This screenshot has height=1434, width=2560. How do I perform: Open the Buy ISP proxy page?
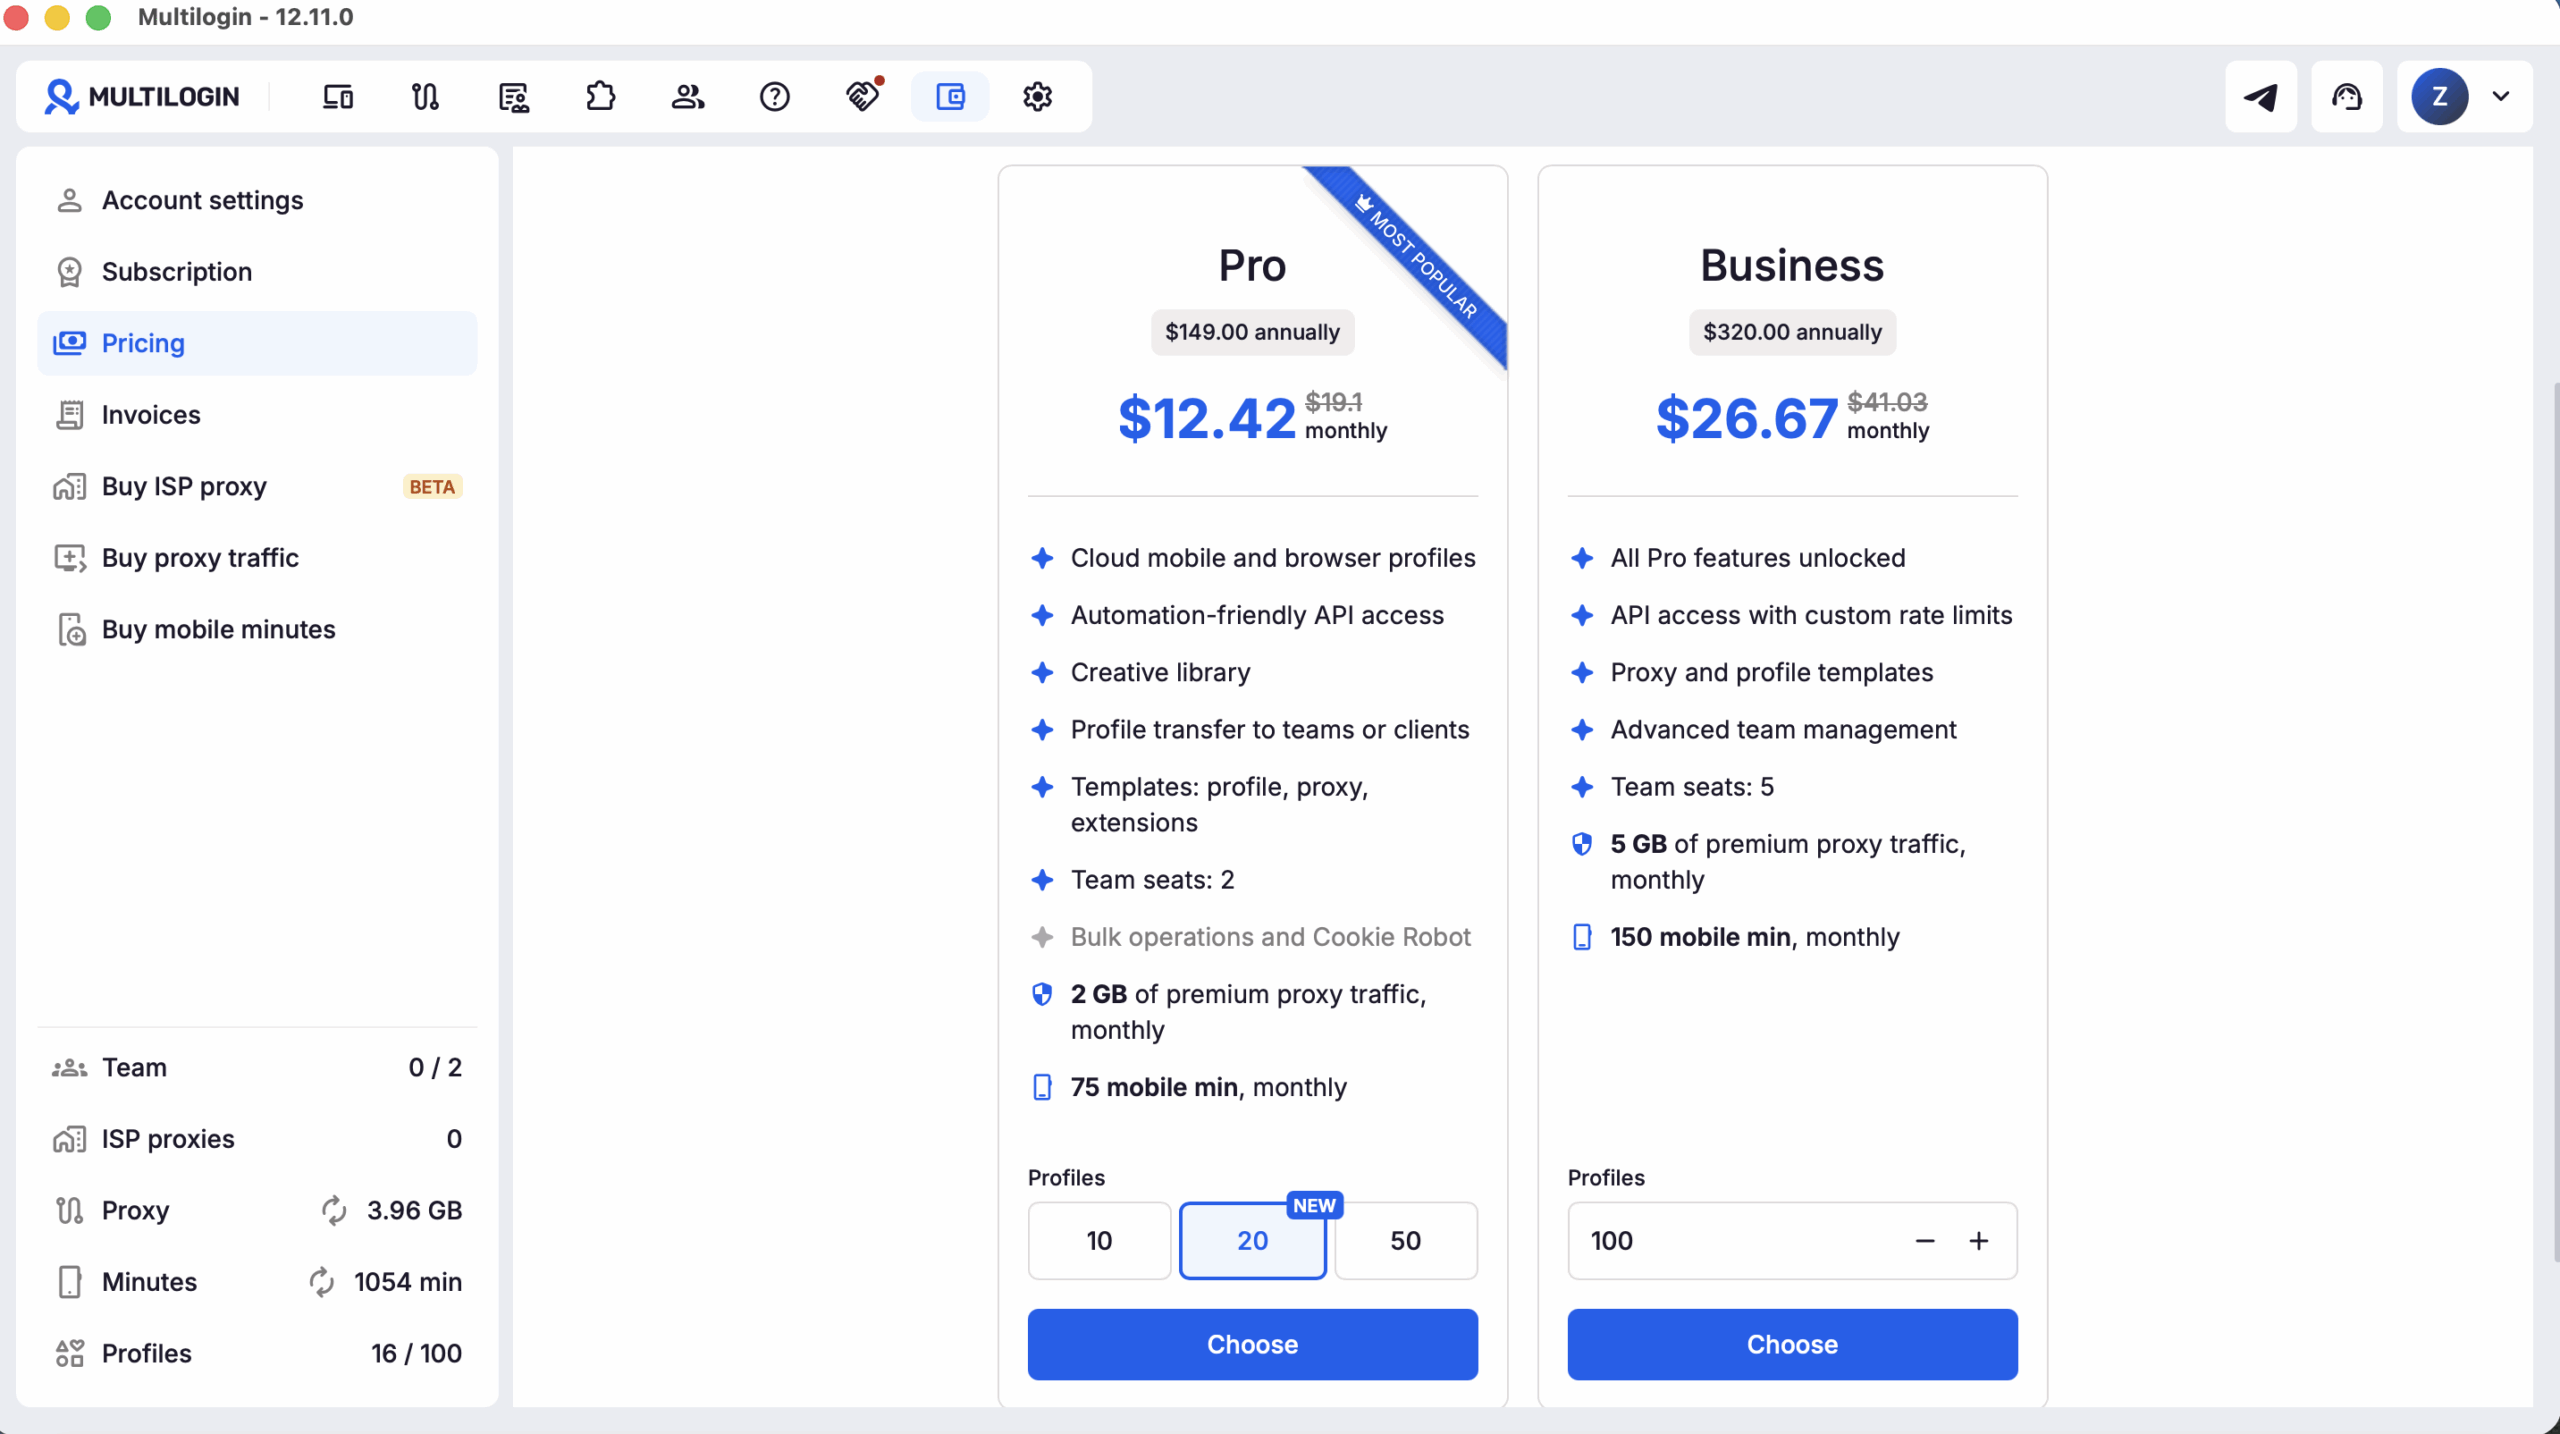tap(257, 487)
